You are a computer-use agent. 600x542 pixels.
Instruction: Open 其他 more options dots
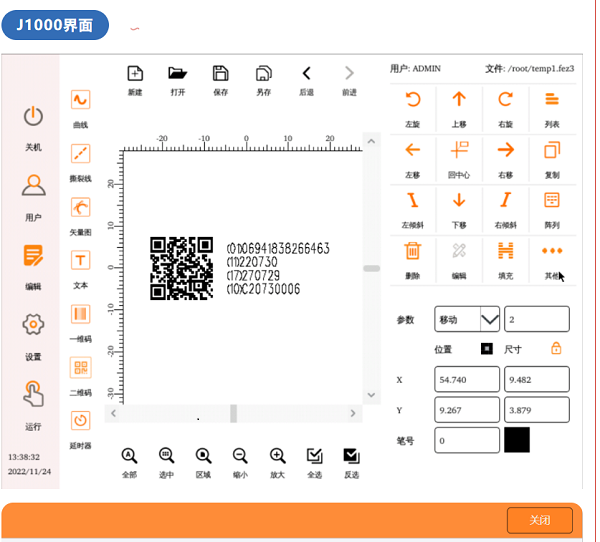[552, 251]
